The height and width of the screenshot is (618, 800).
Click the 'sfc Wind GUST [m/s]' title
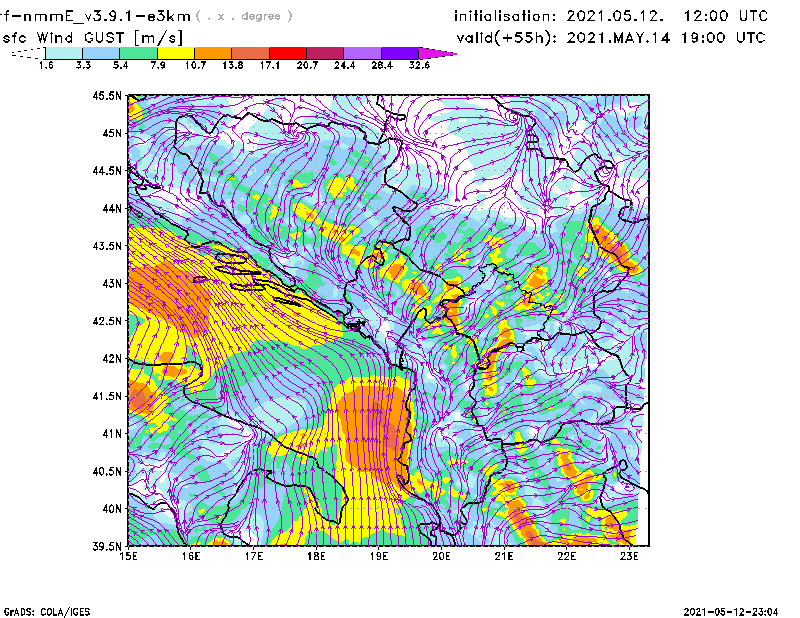(92, 38)
